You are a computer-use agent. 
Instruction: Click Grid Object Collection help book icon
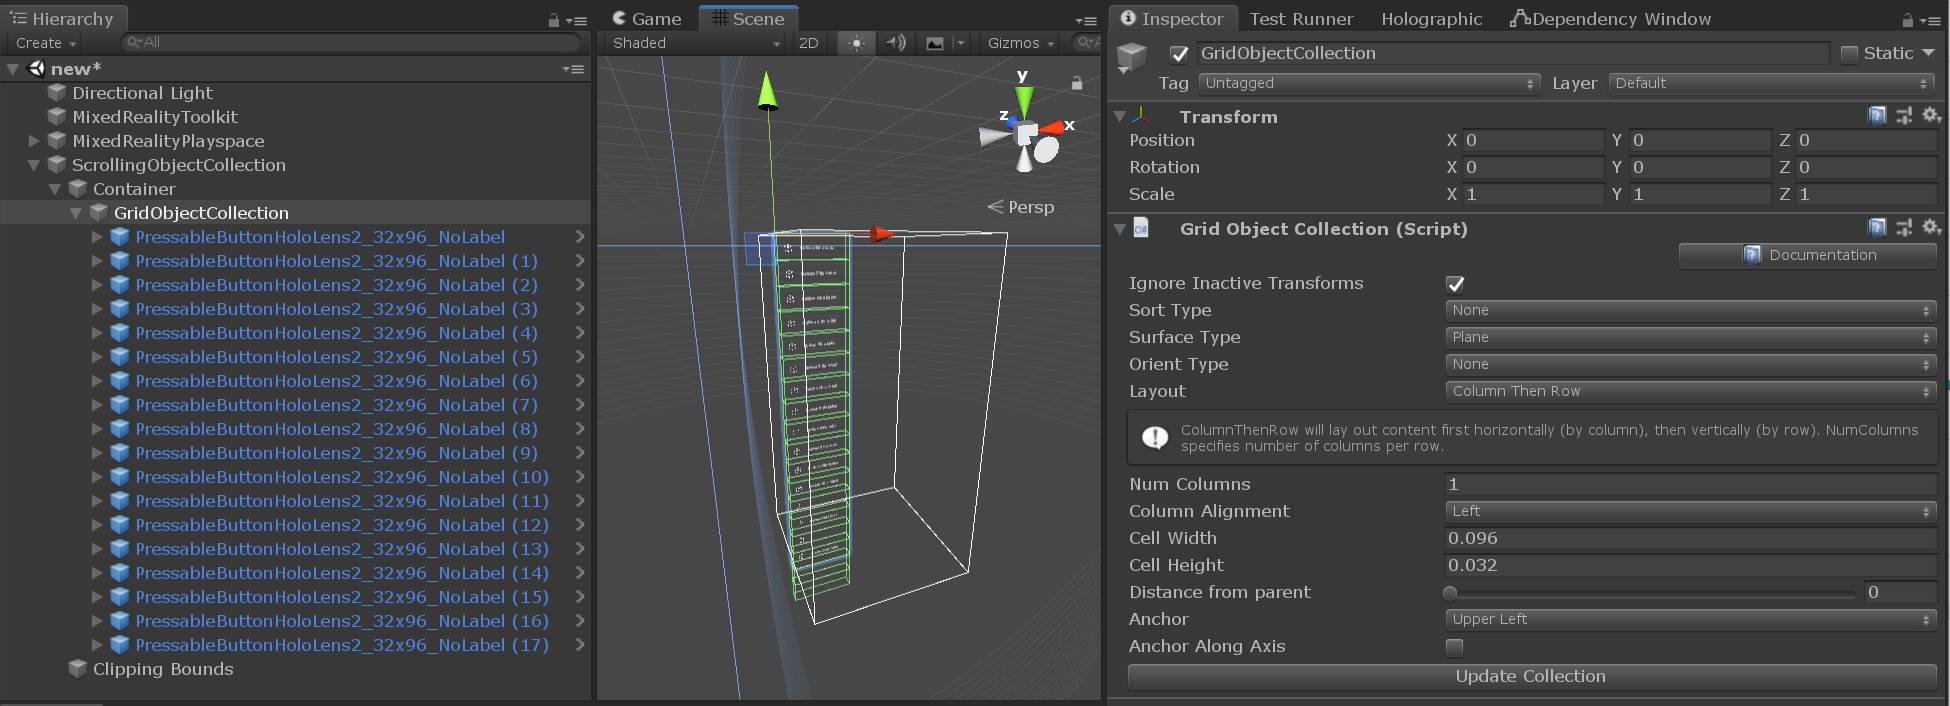[1877, 228]
